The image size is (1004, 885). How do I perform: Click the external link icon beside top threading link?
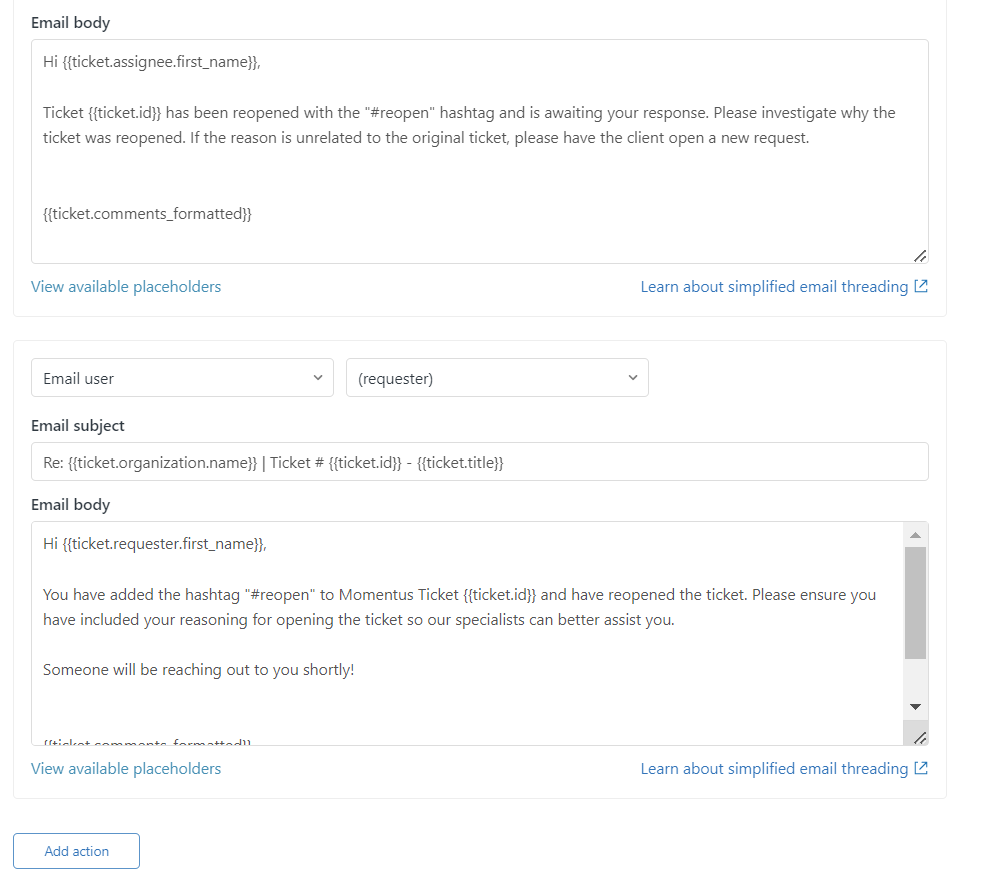(x=922, y=286)
